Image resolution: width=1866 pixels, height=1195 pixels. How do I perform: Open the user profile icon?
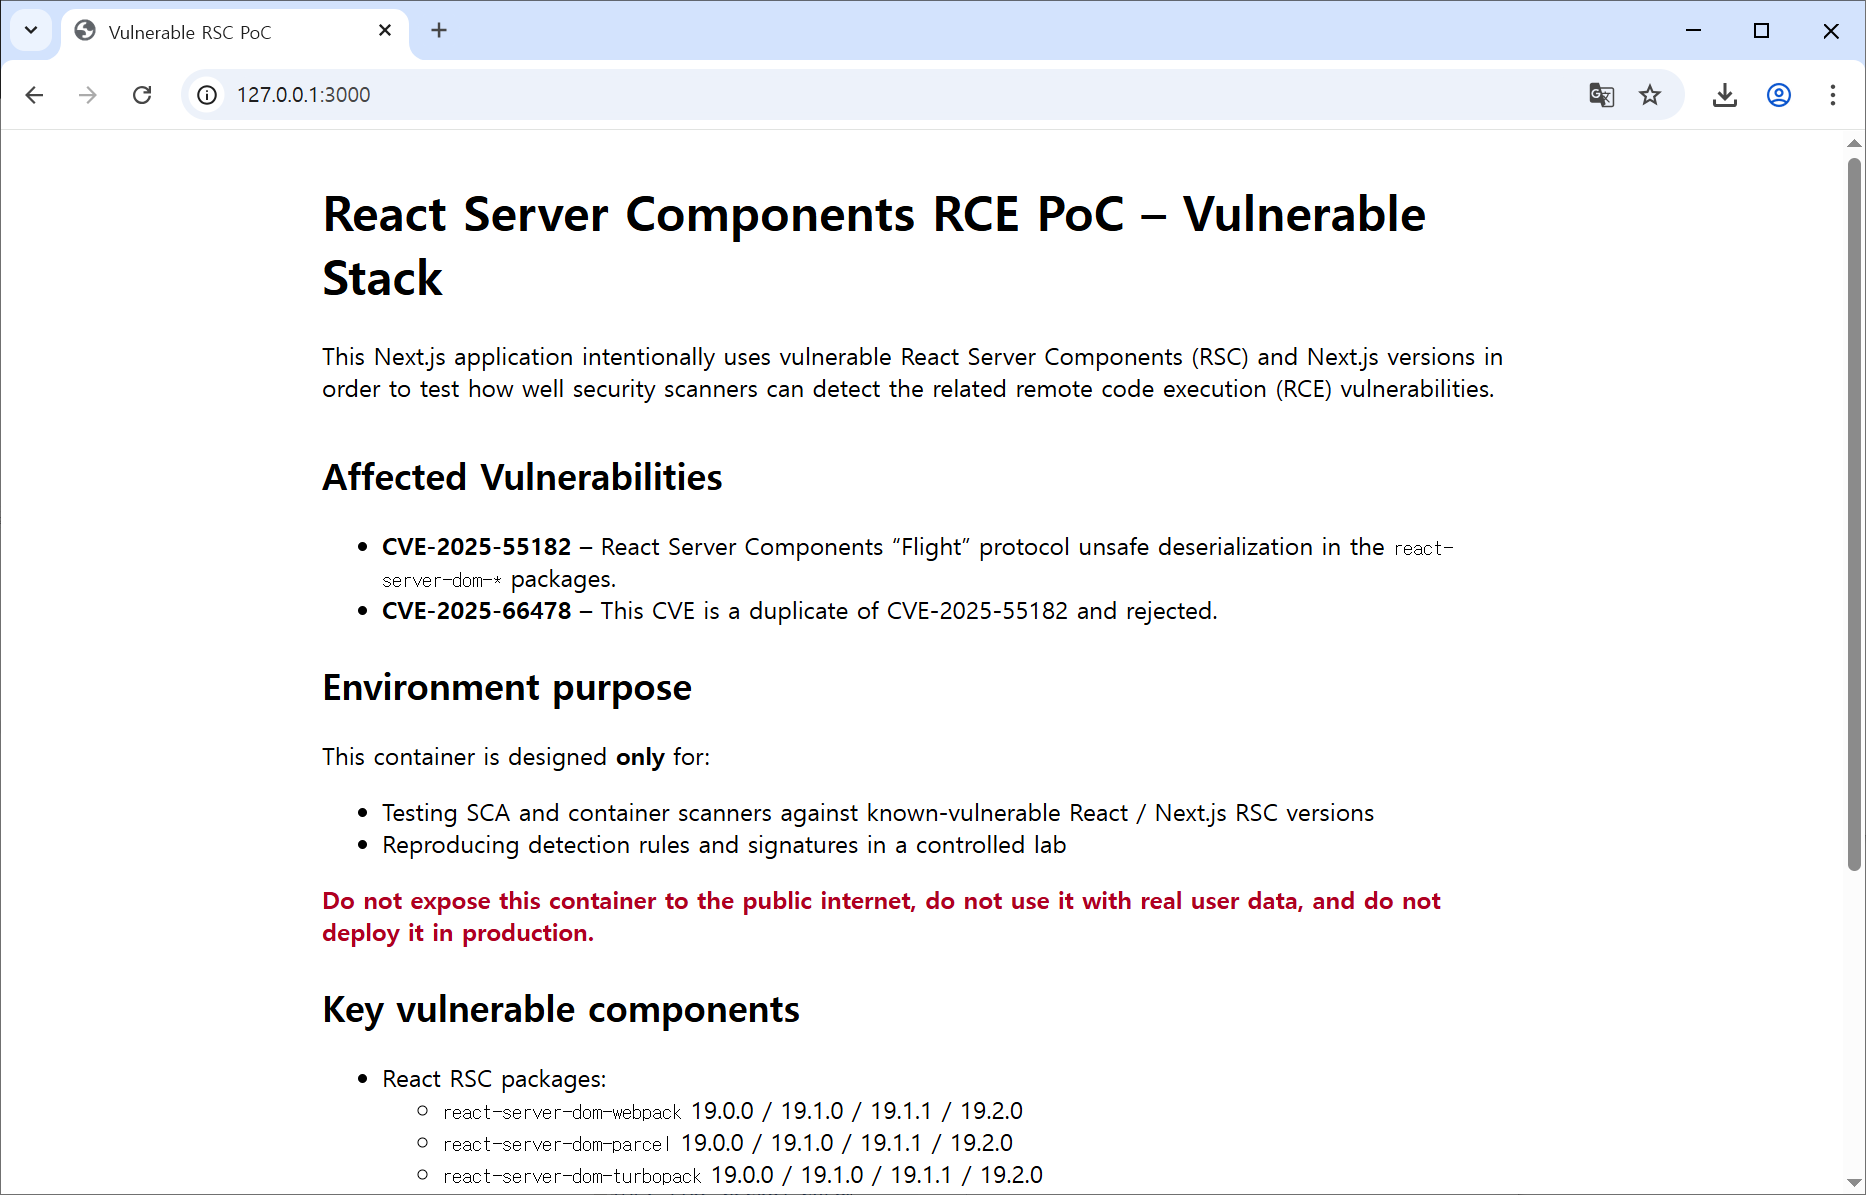tap(1779, 95)
